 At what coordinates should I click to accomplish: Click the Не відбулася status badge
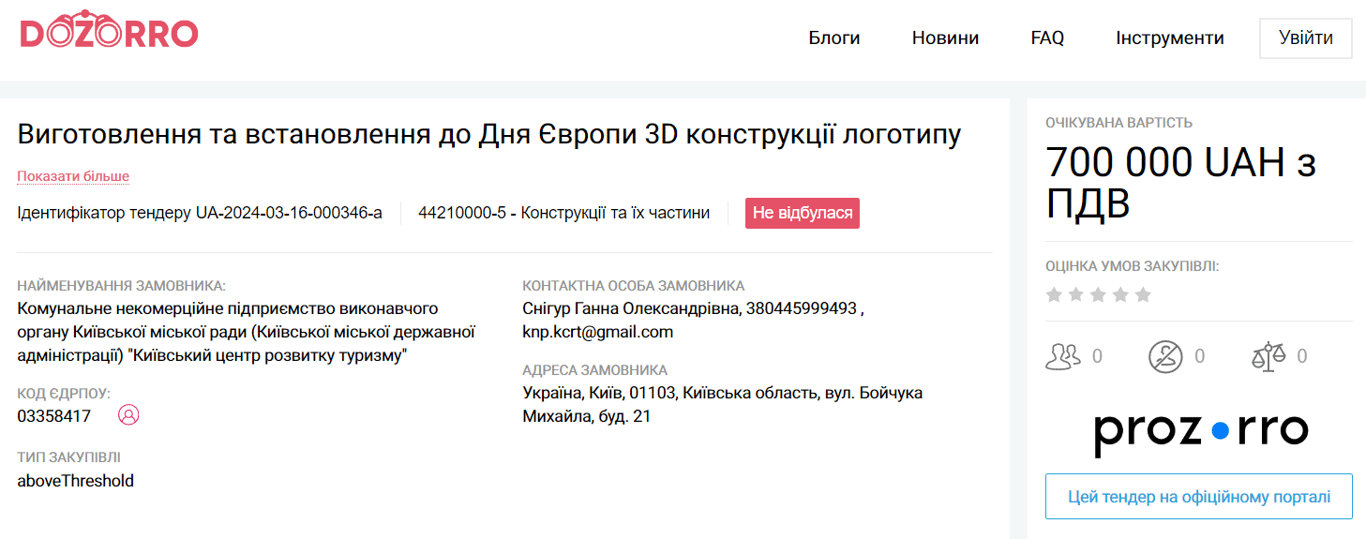[x=802, y=213]
